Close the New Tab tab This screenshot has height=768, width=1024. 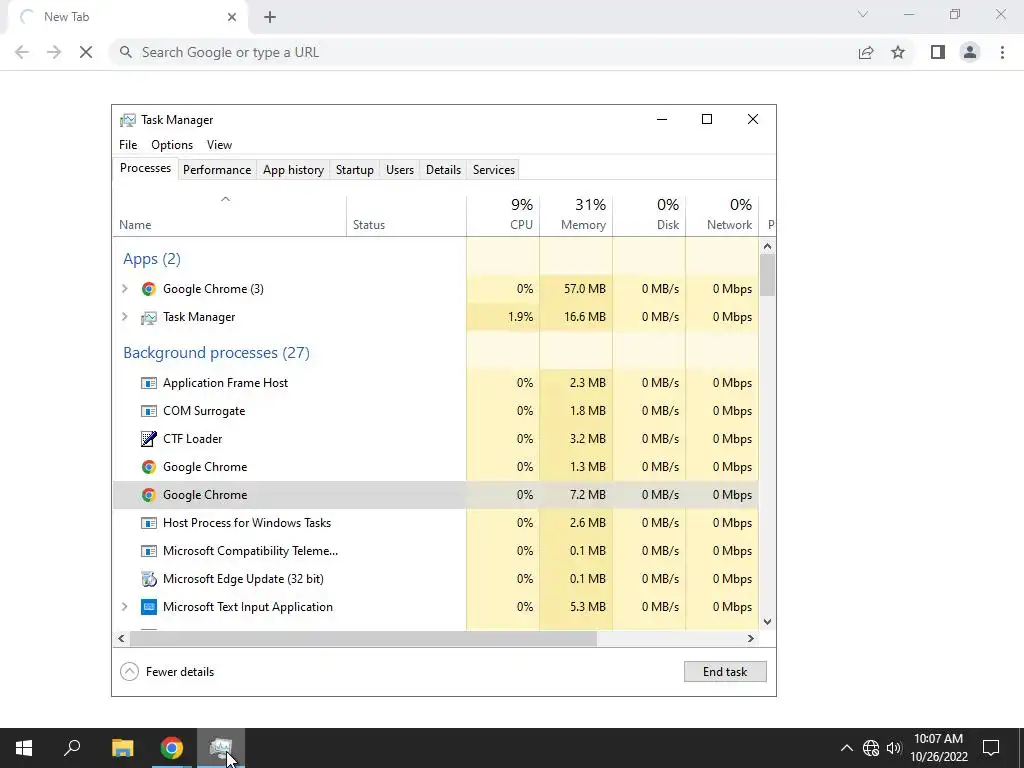[x=232, y=17]
